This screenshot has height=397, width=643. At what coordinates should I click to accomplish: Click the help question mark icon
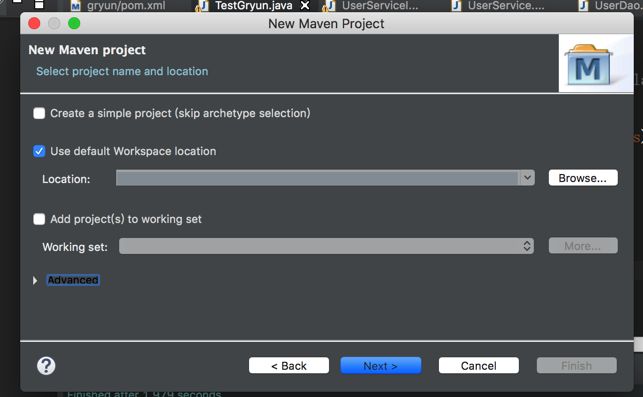click(x=46, y=365)
